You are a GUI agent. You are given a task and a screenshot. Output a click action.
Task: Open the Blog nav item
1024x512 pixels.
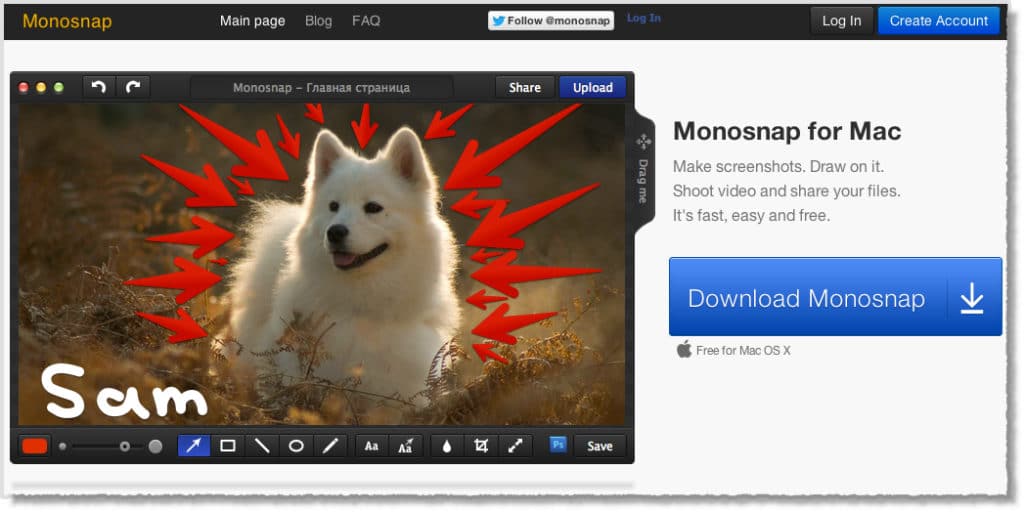coord(319,21)
